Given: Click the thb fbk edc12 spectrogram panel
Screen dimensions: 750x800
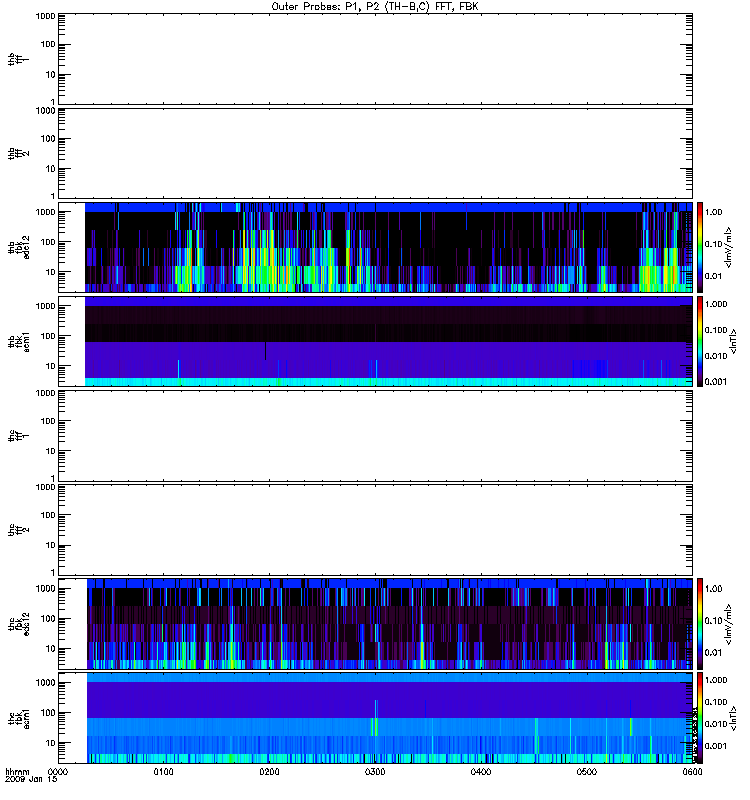Looking at the screenshot, I should (x=376, y=247).
